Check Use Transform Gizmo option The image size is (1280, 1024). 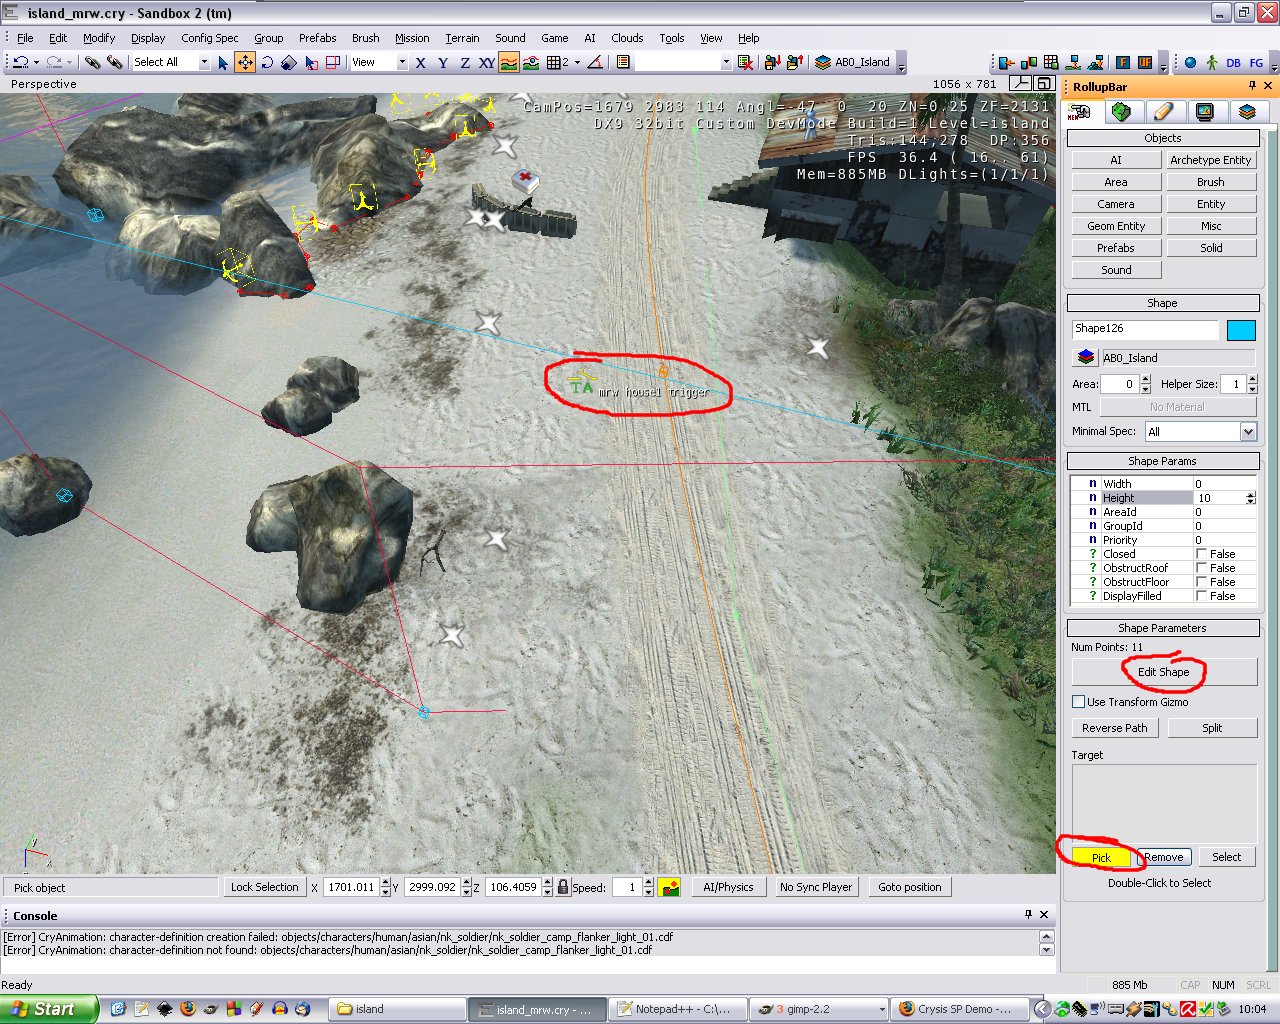pos(1079,702)
